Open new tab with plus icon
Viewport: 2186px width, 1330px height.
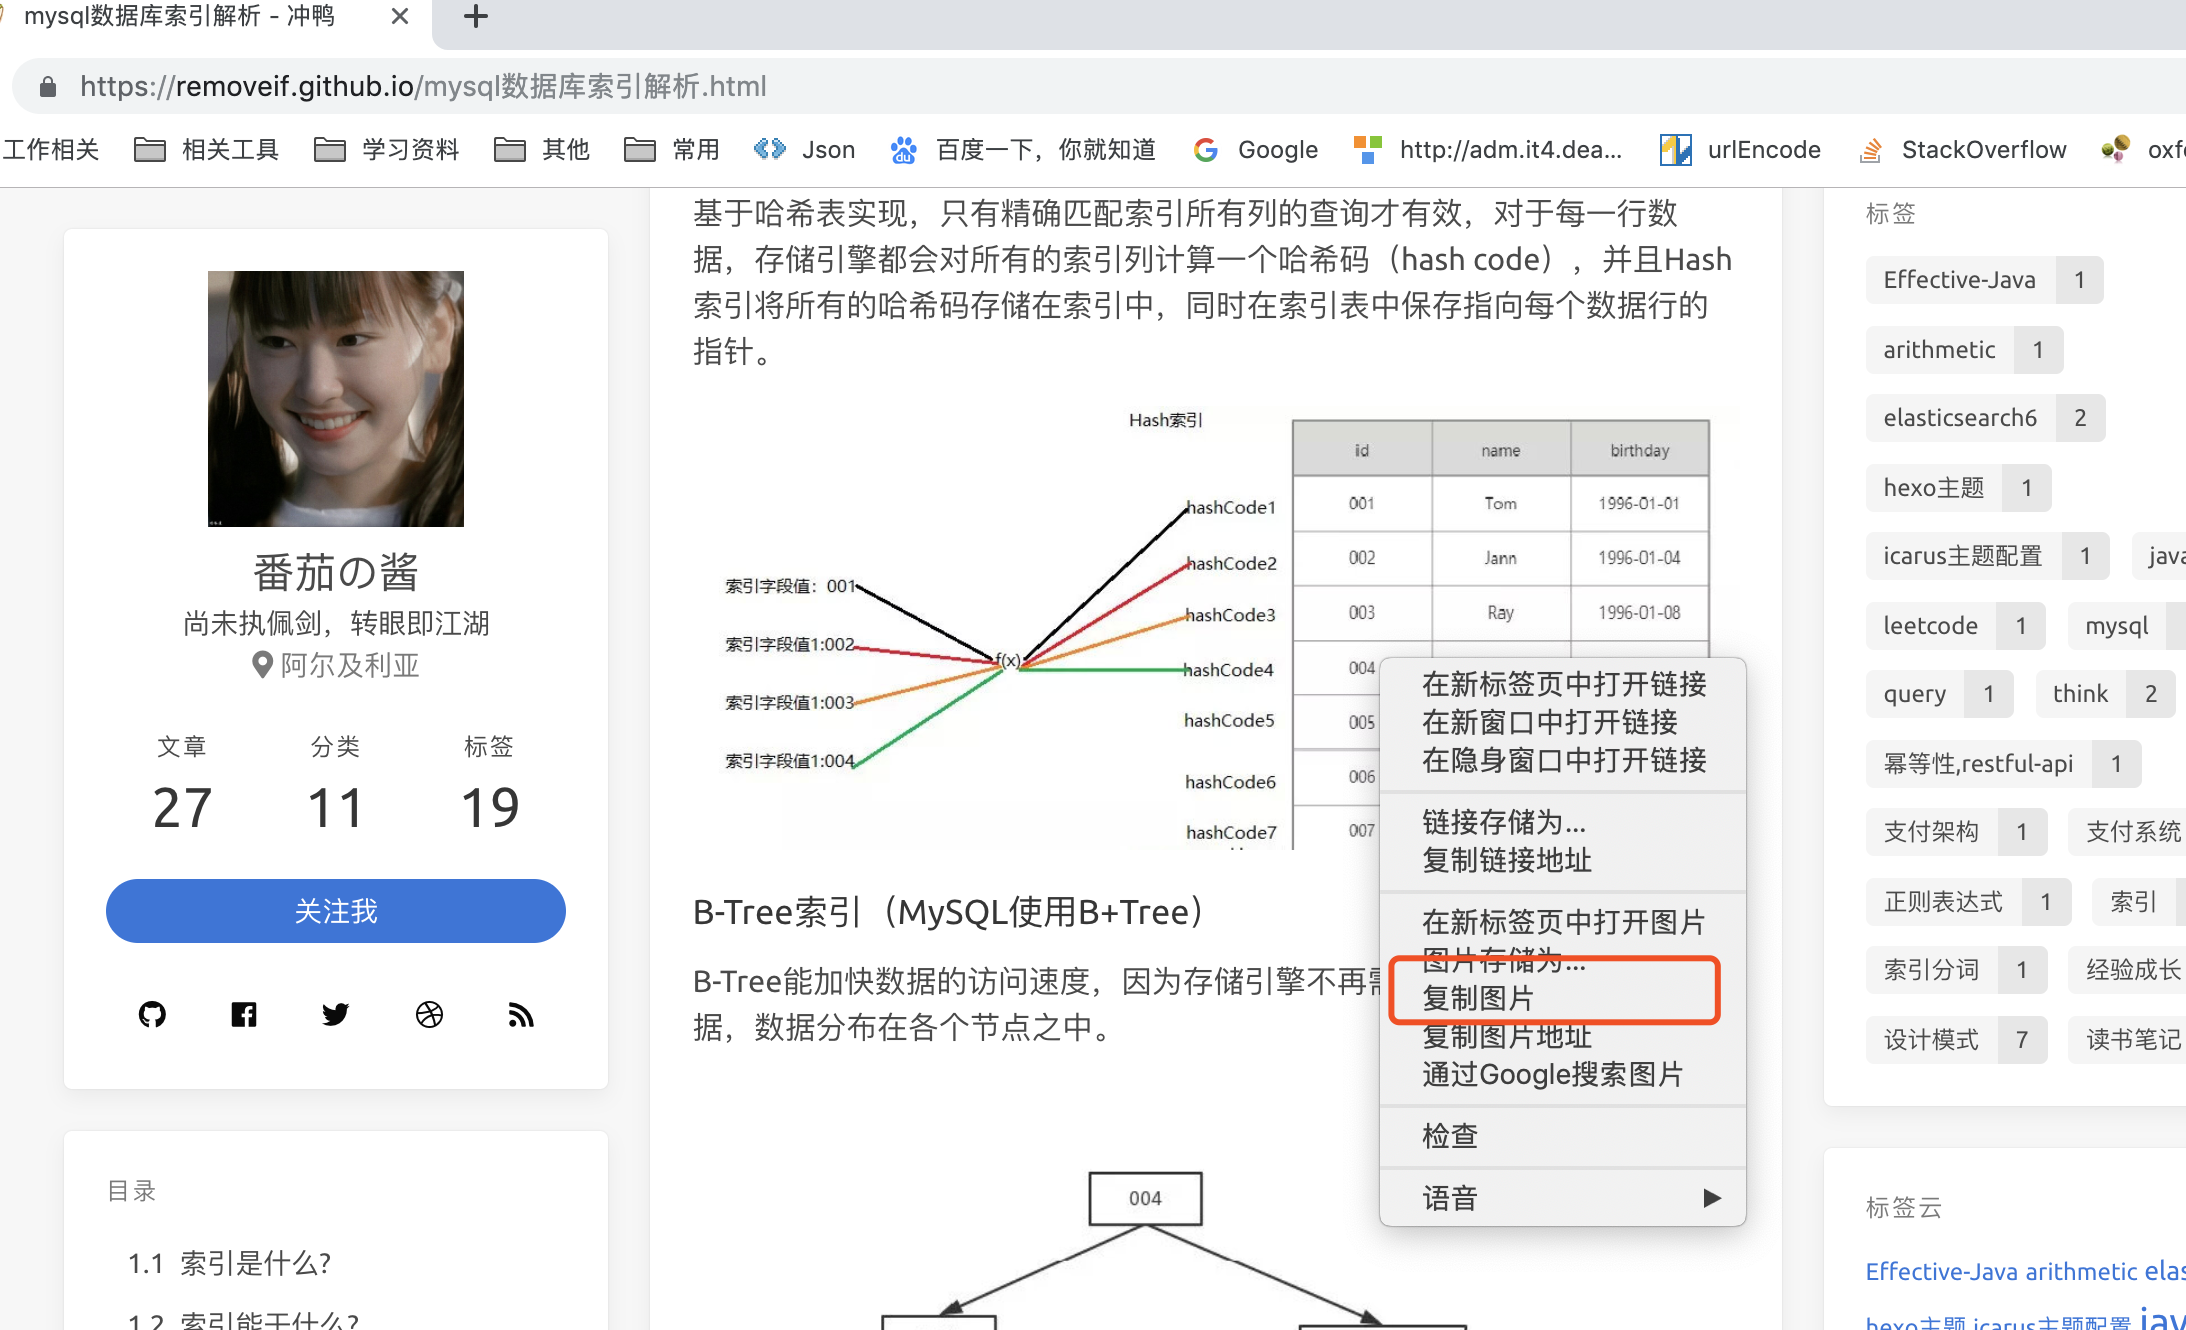(x=476, y=16)
